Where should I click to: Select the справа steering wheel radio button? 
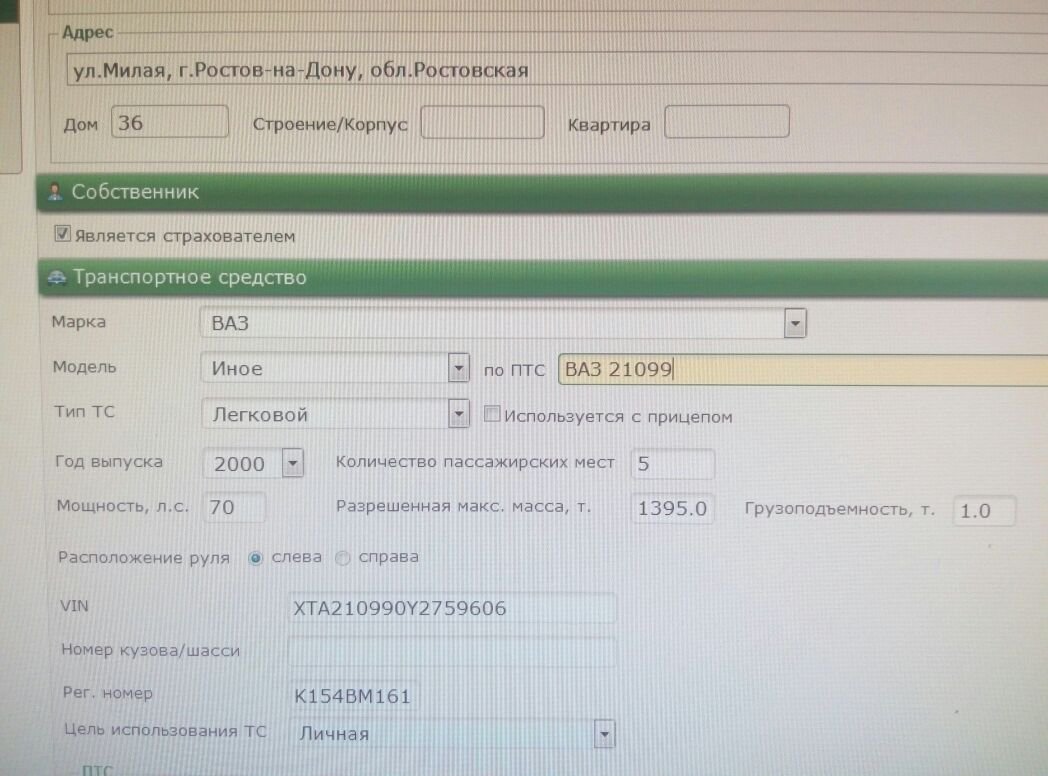pos(342,557)
